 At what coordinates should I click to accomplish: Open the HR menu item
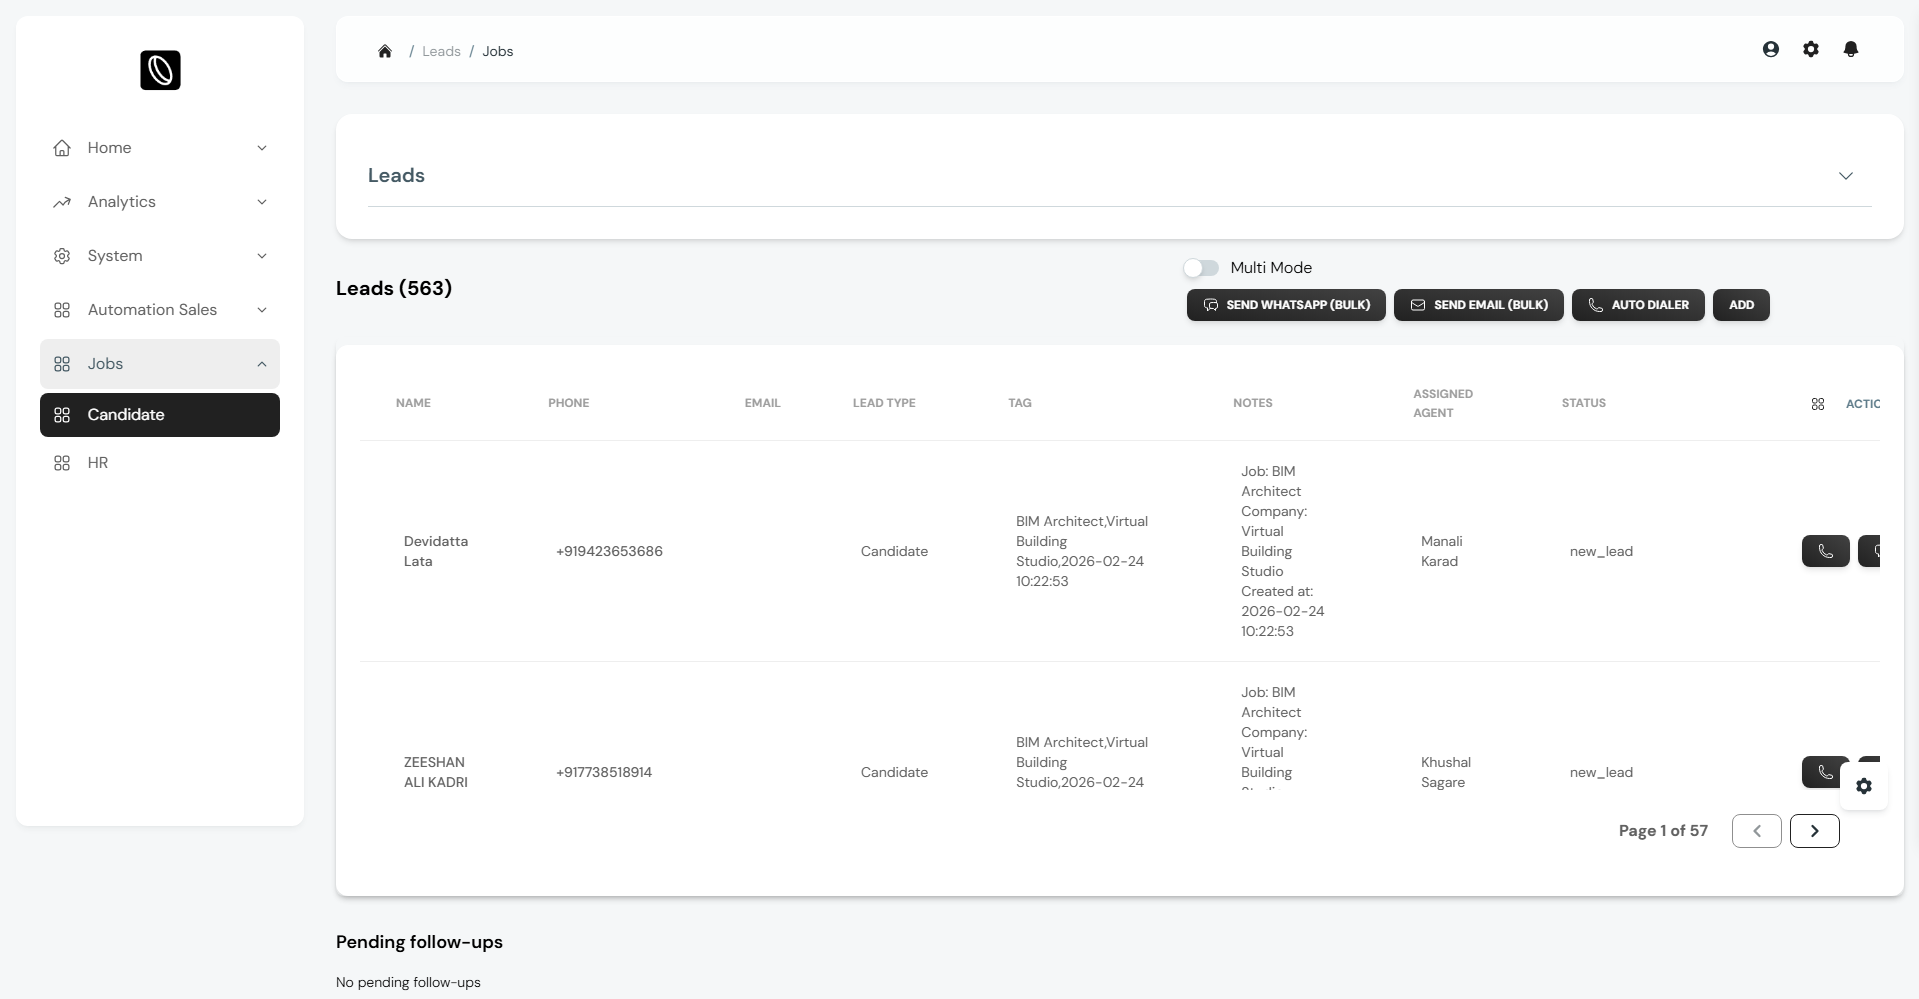click(x=160, y=463)
